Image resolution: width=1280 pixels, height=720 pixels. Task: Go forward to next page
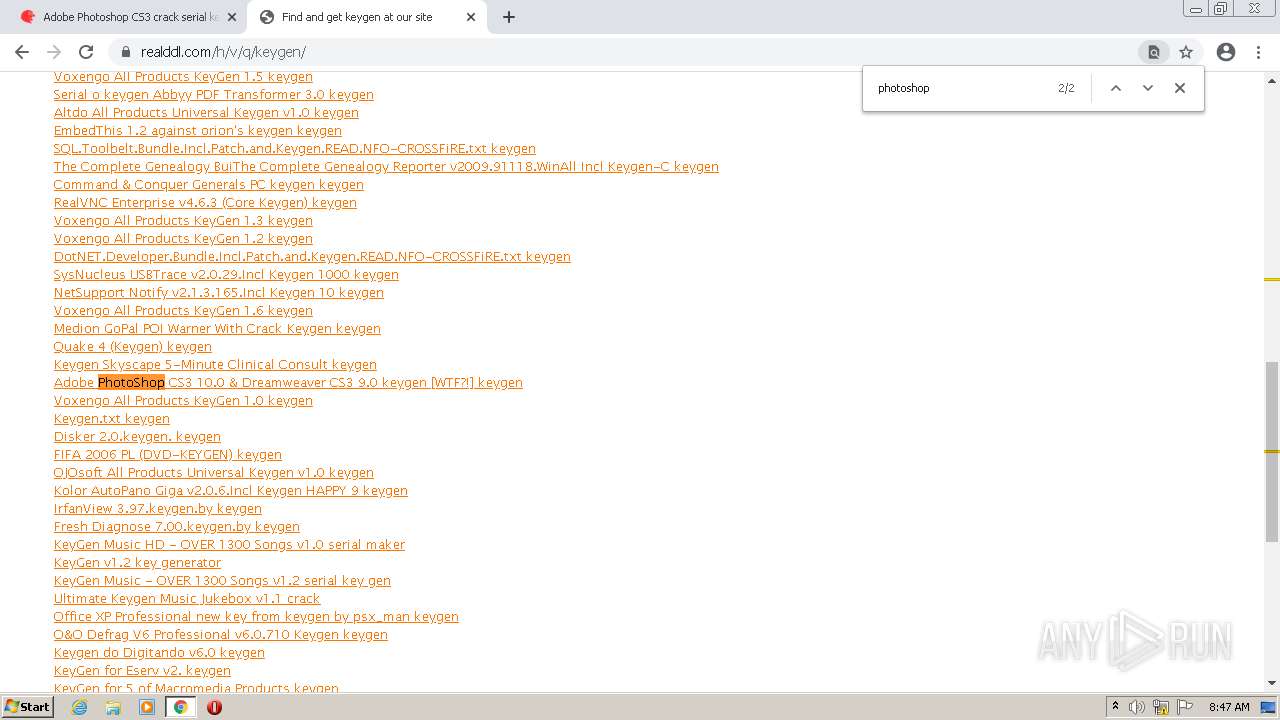(54, 52)
